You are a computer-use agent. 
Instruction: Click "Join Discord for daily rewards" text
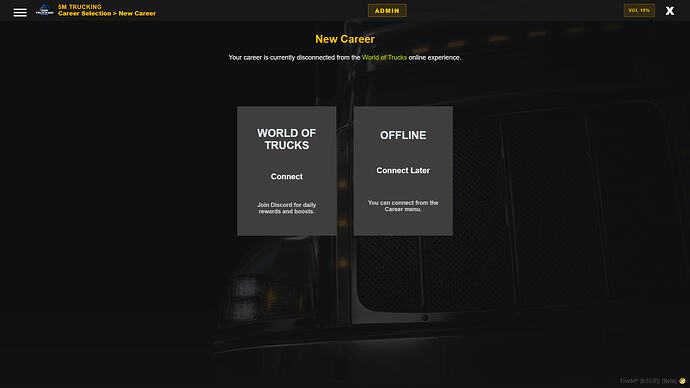click(286, 208)
